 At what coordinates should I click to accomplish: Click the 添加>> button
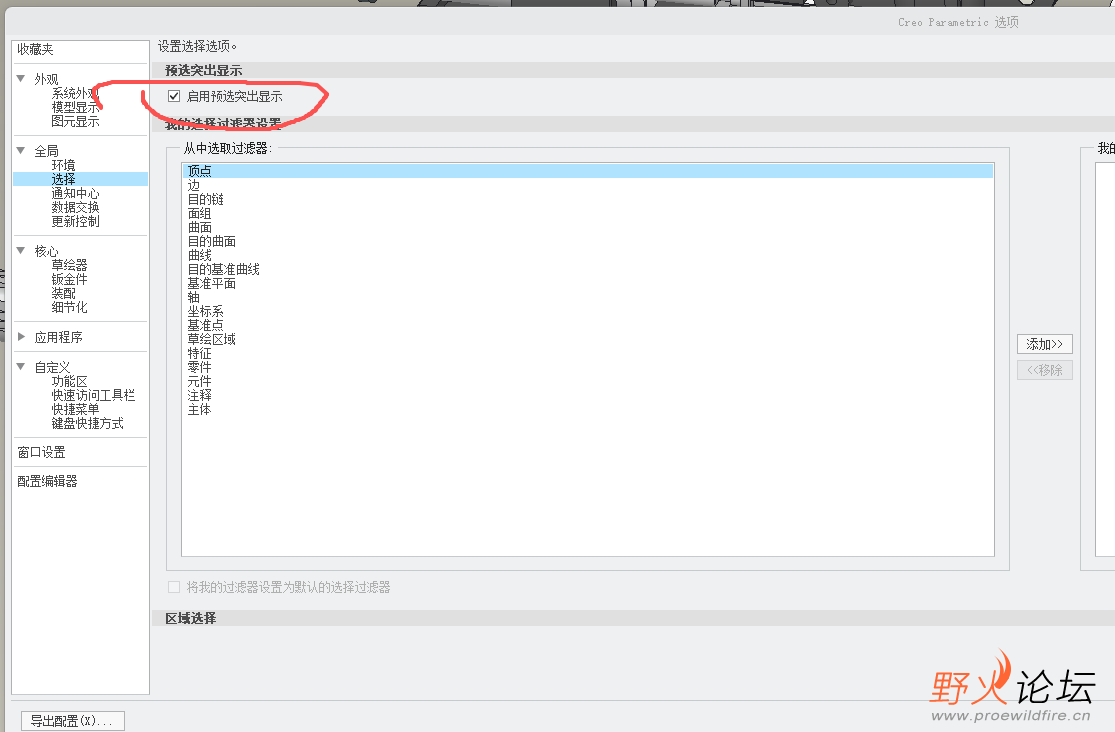click(x=1044, y=343)
